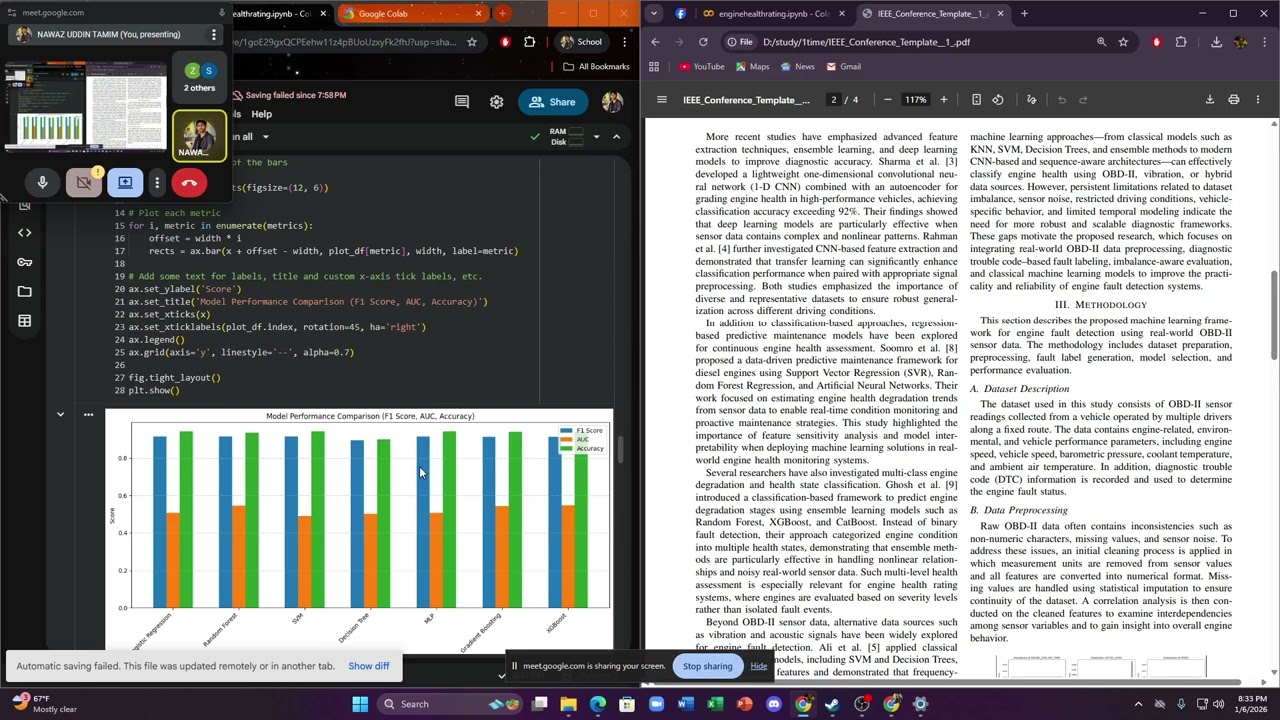Click Show diff link in notification
1280x720 pixels.
369,666
